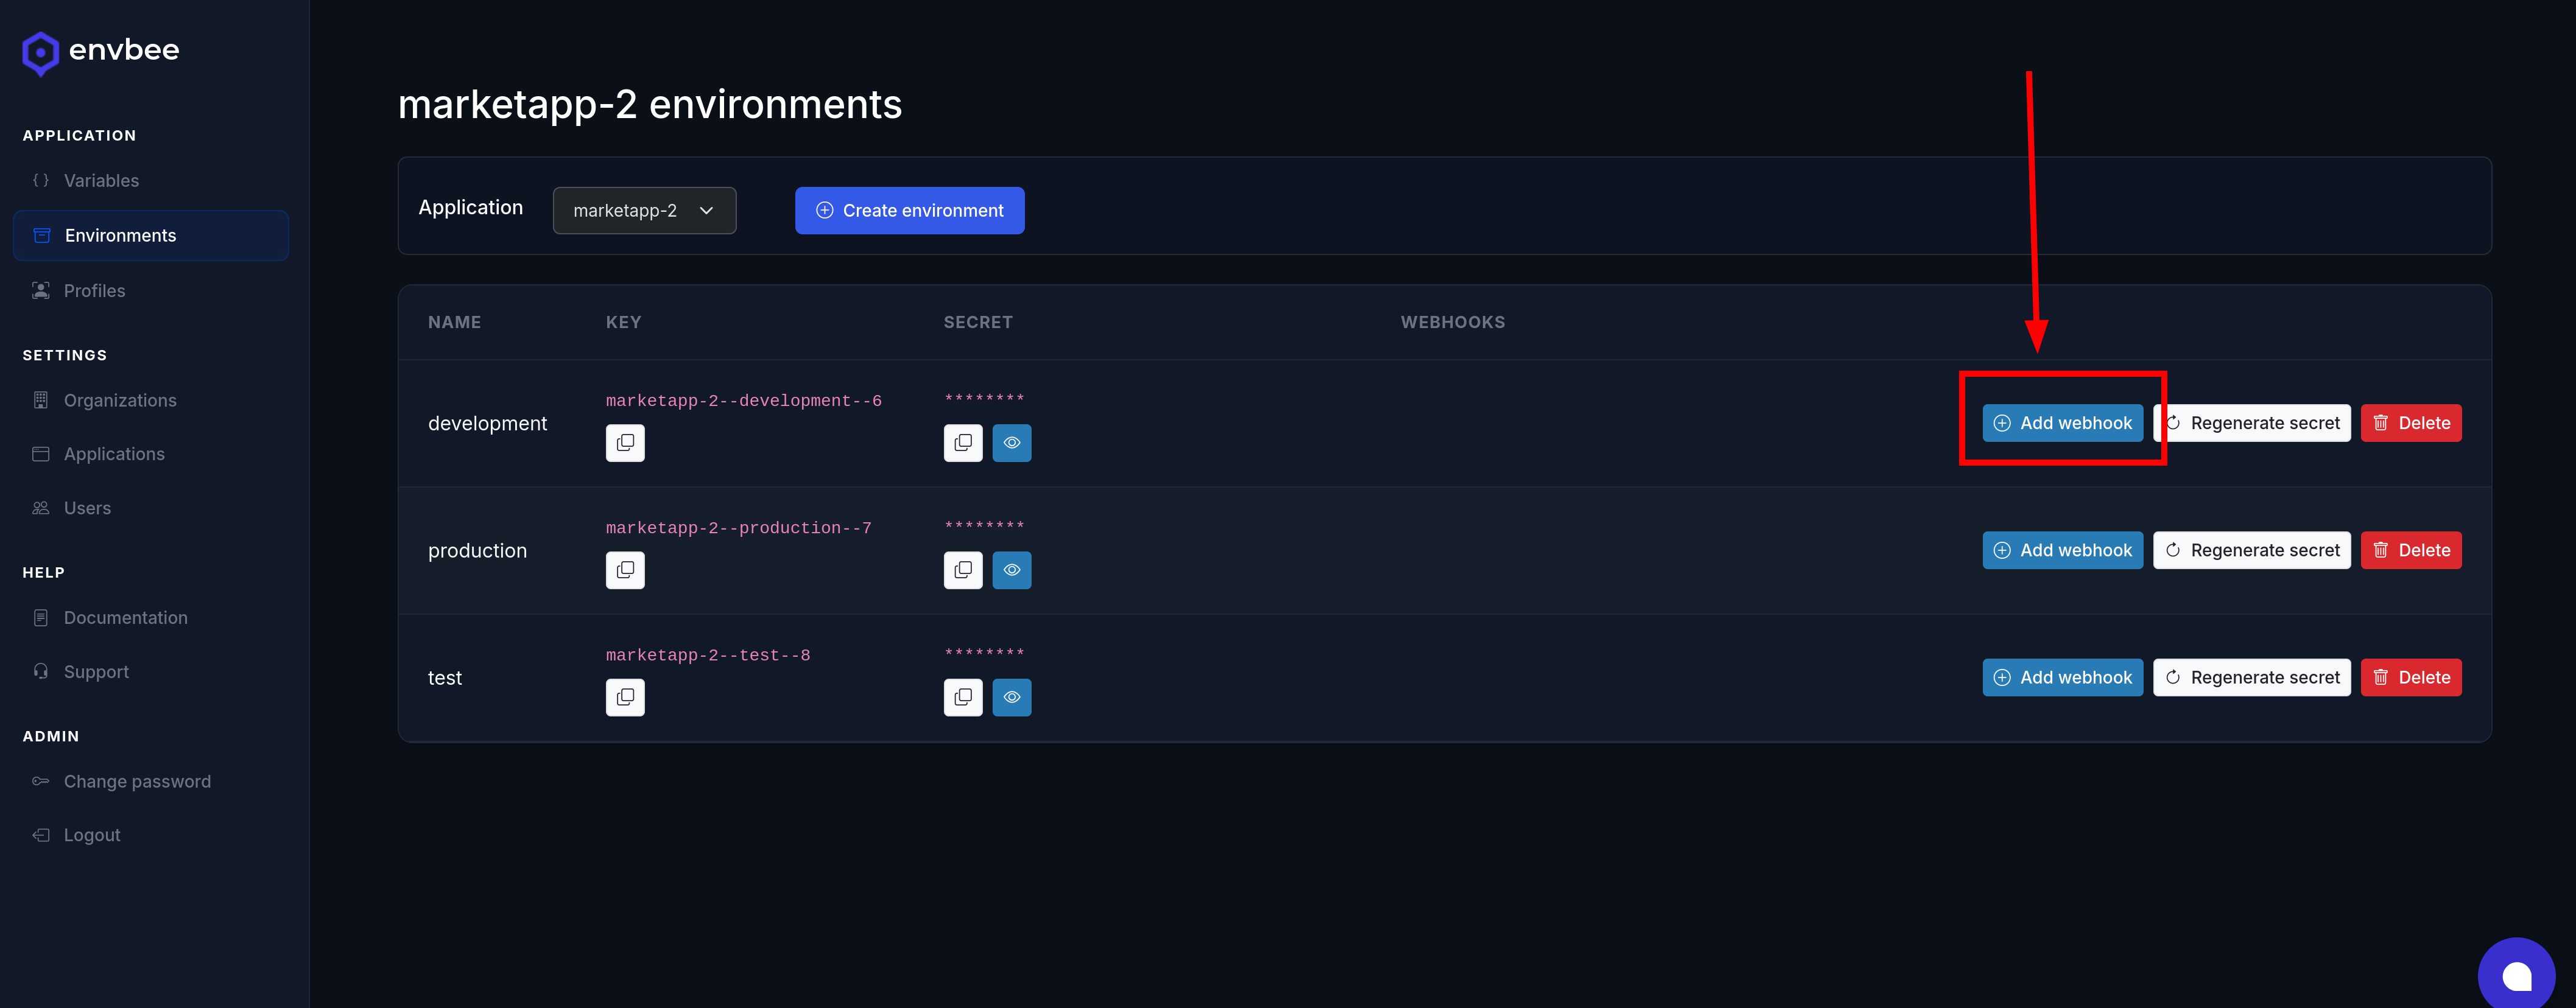Regenerate secret for test
The image size is (2576, 1008).
pos(2252,677)
